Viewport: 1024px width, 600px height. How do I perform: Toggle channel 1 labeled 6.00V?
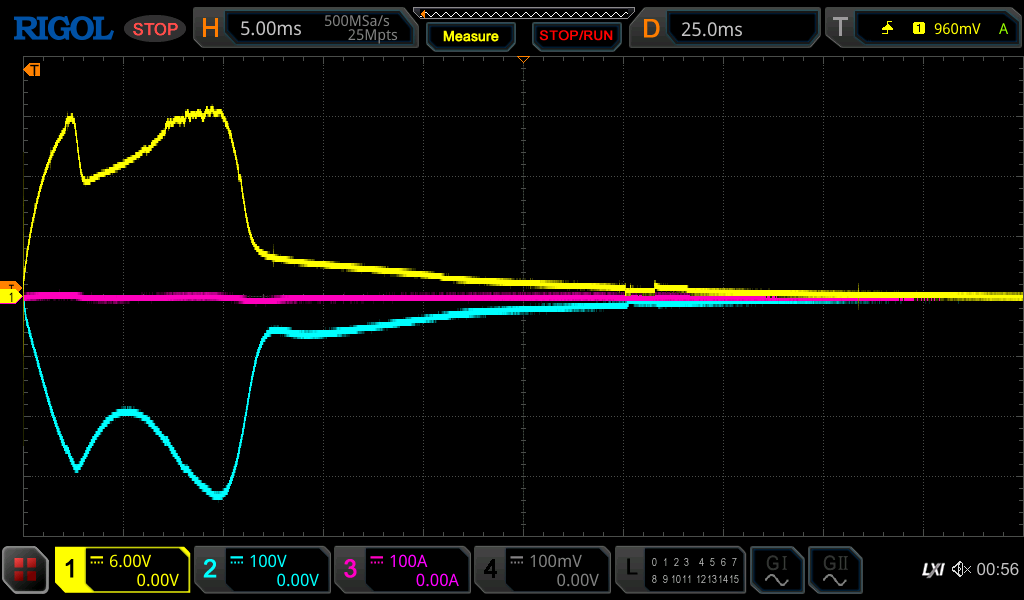(x=122, y=570)
